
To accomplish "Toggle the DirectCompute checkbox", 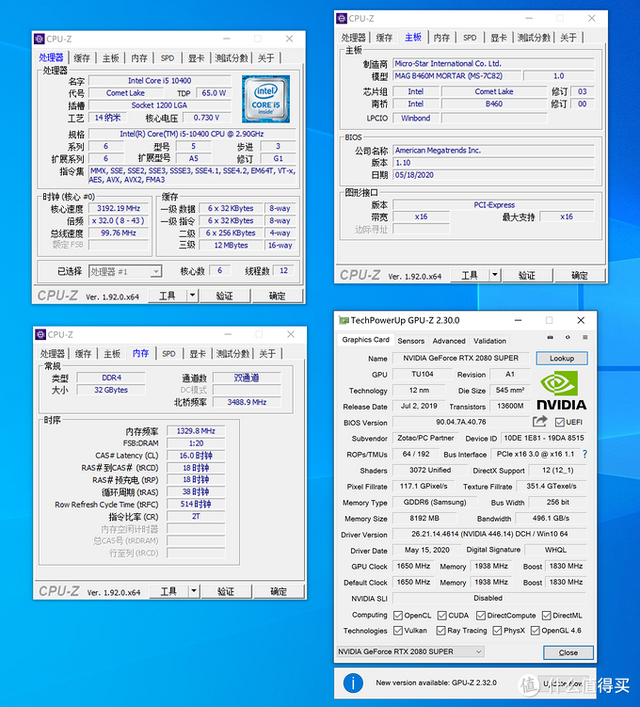I will [x=481, y=615].
